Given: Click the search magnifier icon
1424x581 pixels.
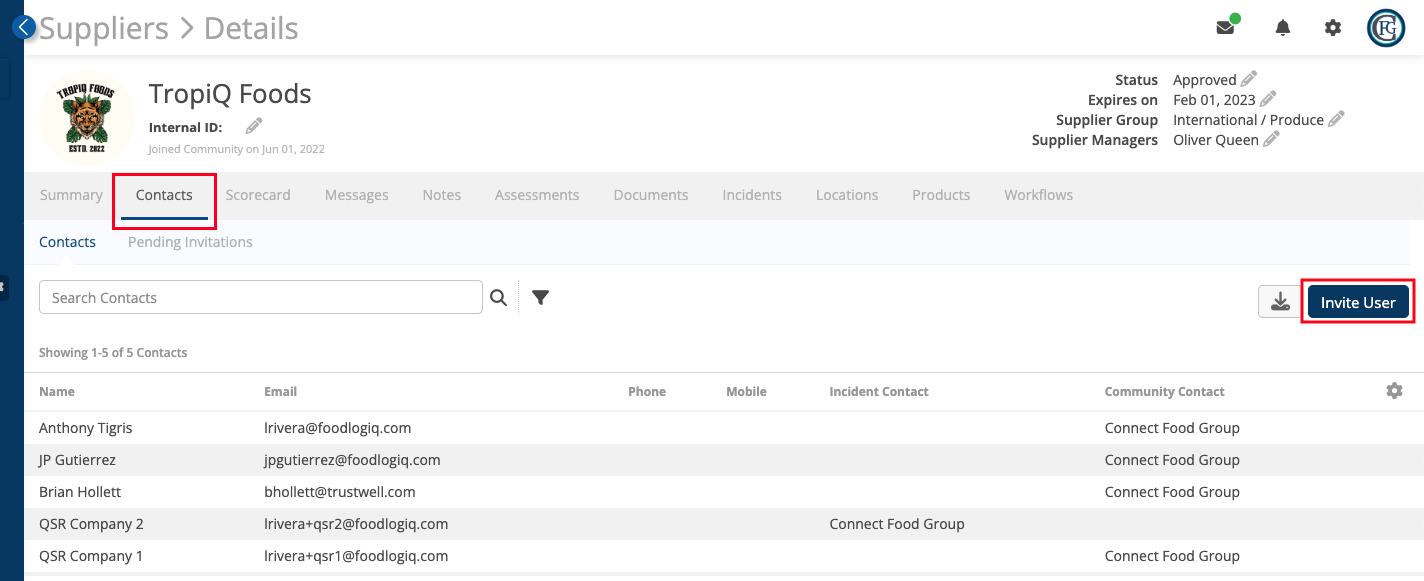Looking at the screenshot, I should [x=498, y=297].
